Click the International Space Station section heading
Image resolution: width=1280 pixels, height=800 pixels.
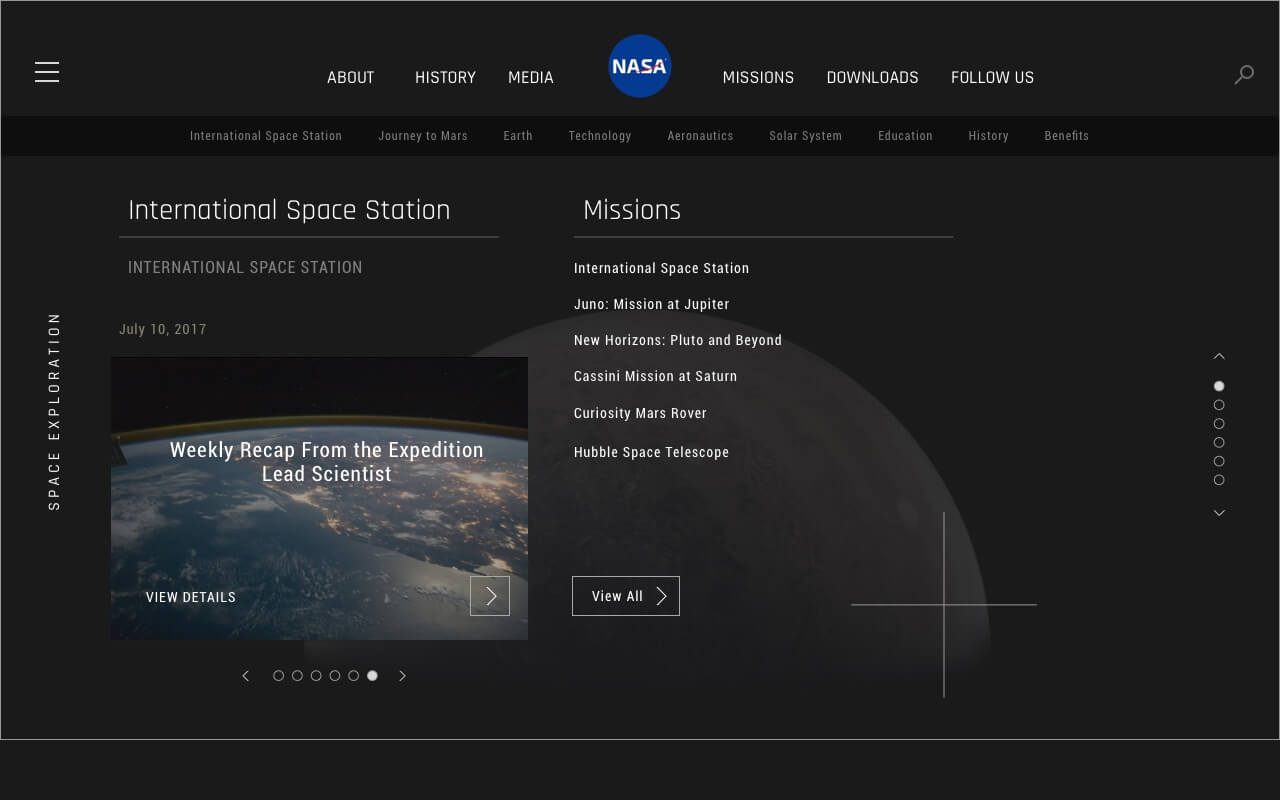tap(289, 210)
